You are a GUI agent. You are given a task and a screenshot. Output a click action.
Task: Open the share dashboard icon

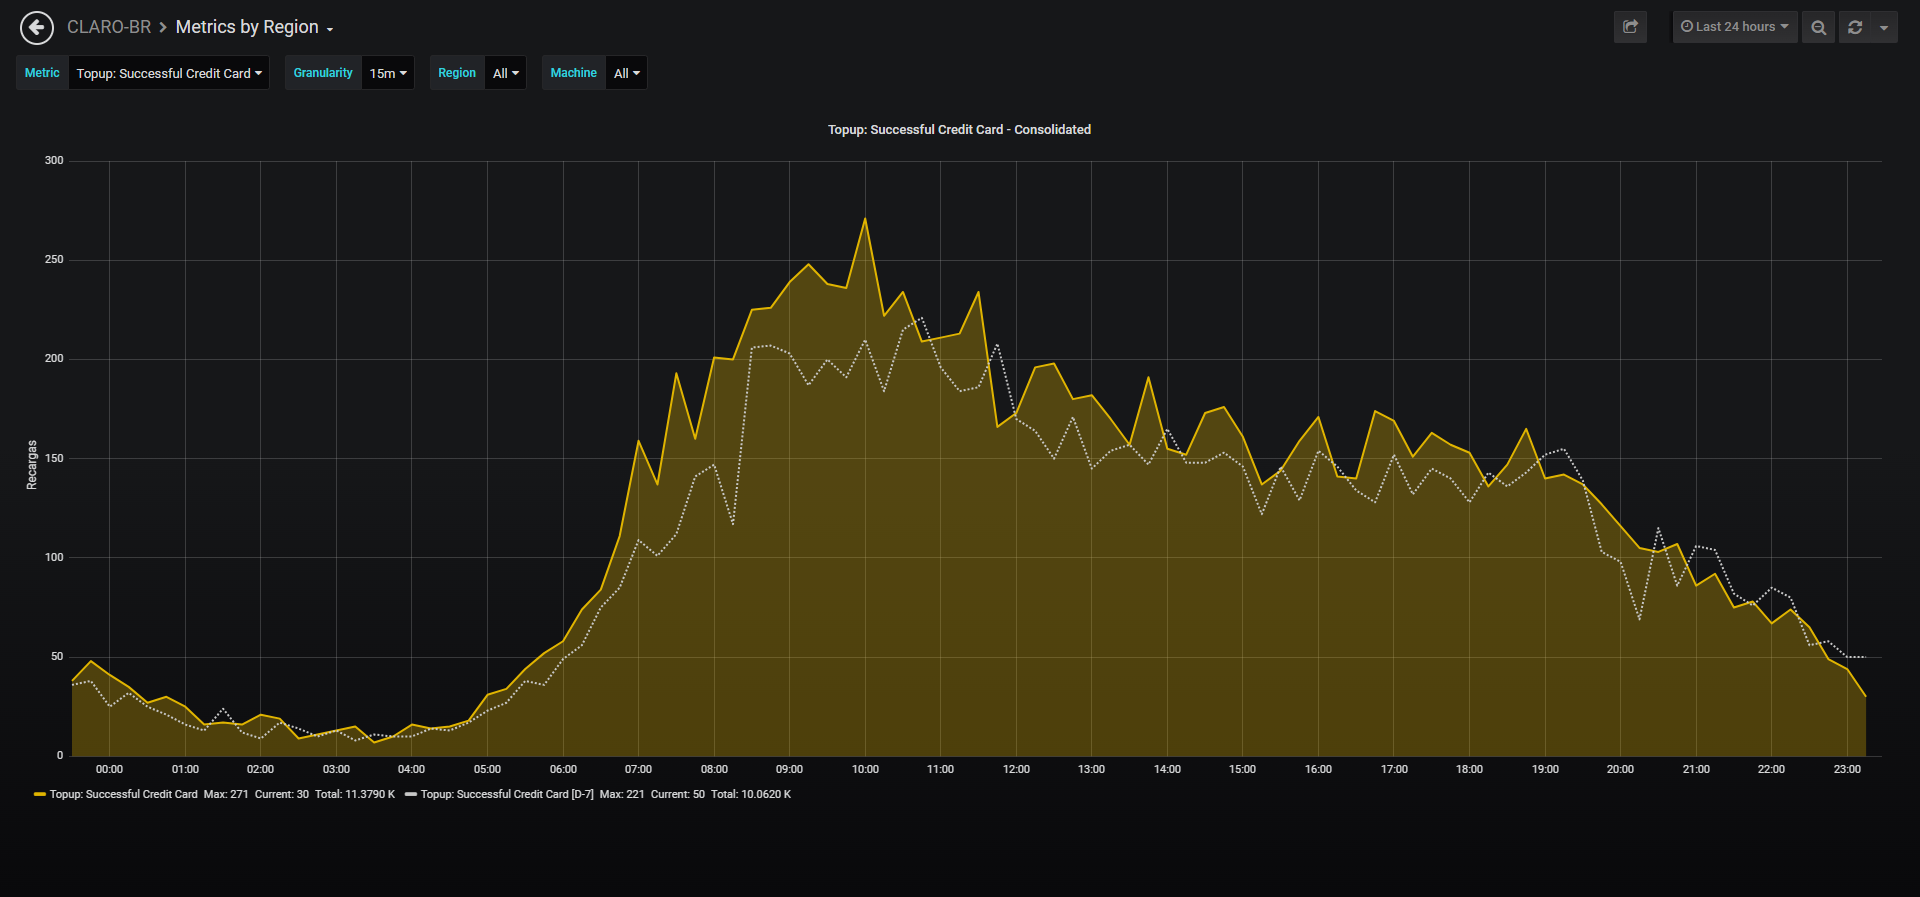click(x=1630, y=27)
